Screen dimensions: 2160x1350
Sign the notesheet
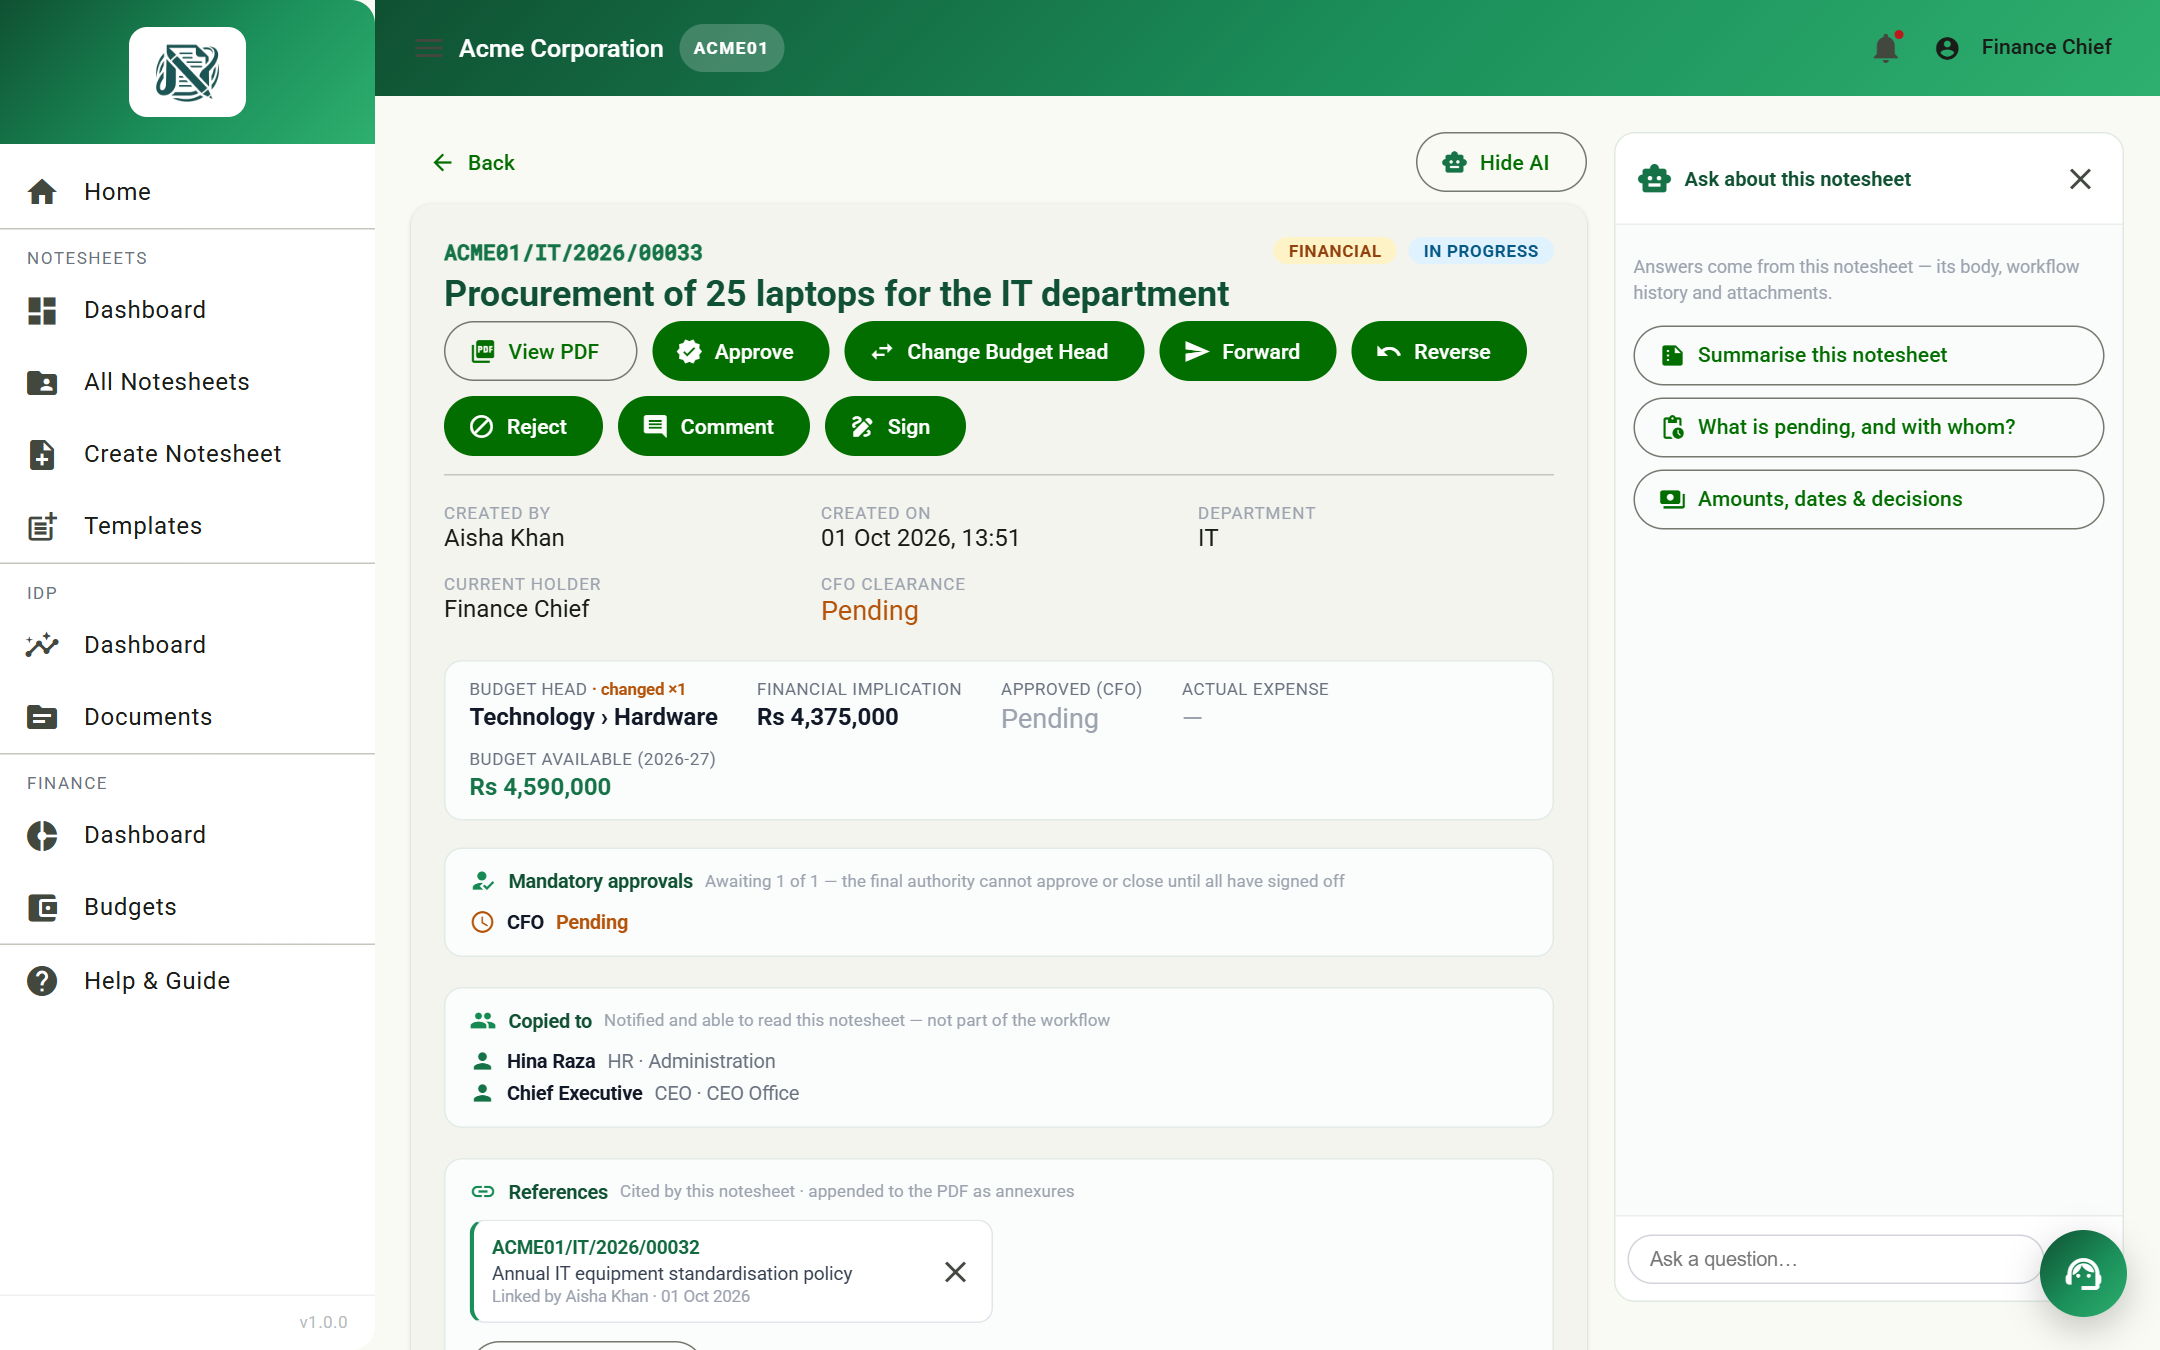pos(895,426)
